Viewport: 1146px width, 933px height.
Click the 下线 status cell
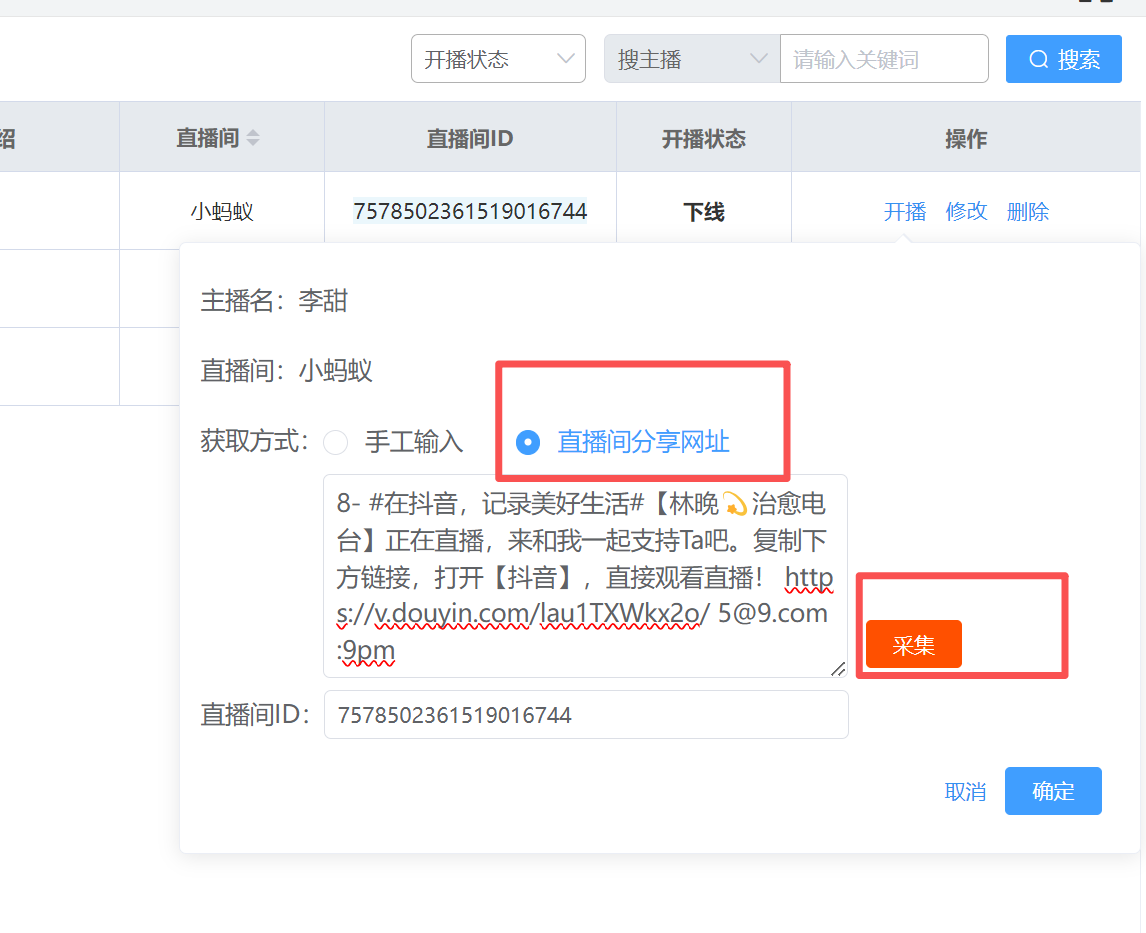[703, 212]
